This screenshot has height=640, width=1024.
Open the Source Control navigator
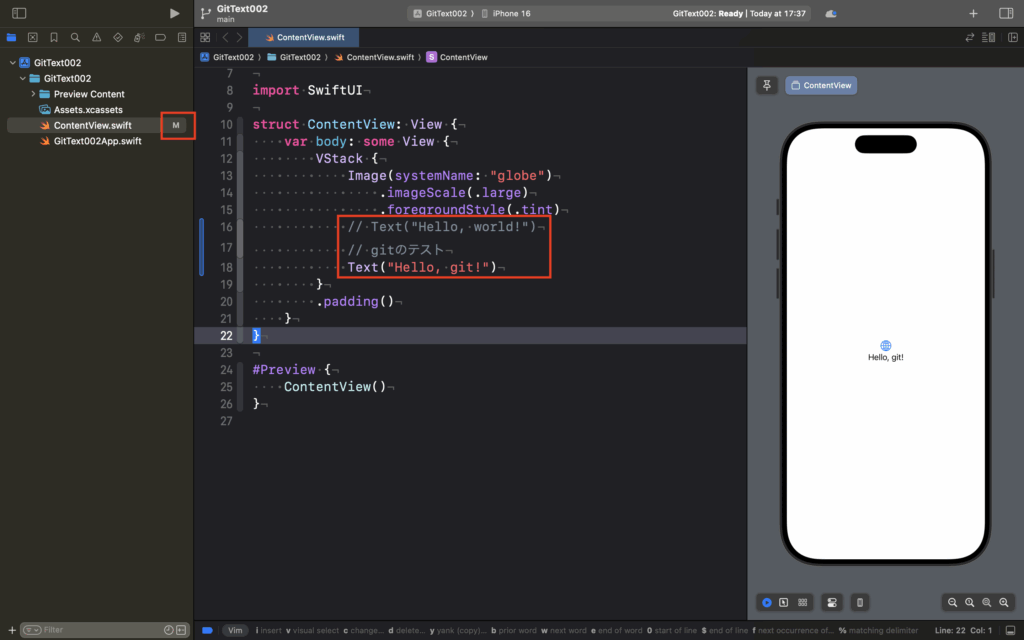(33, 37)
